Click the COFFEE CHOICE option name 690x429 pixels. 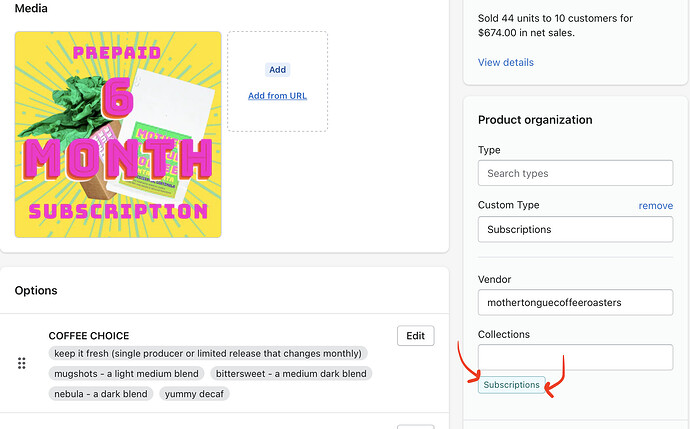click(x=89, y=336)
